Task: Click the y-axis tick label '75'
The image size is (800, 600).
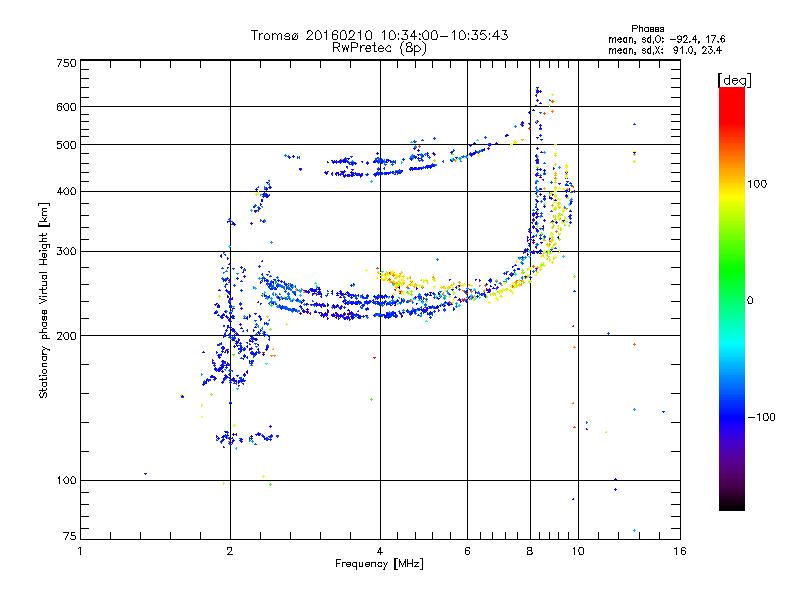Action: coord(70,536)
